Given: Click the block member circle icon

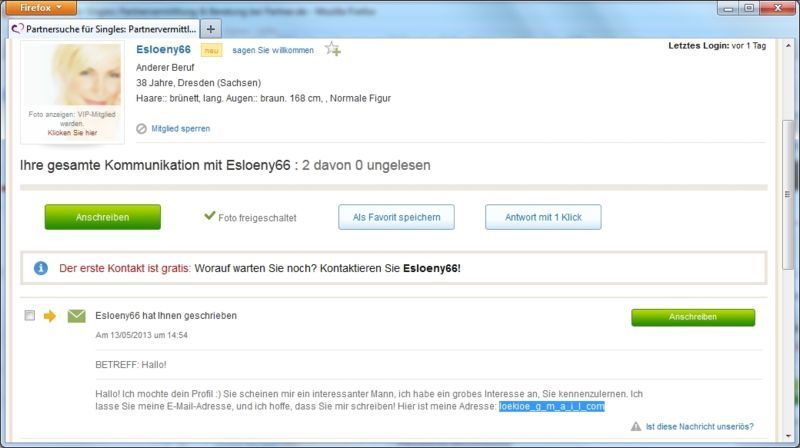Looking at the screenshot, I should click(141, 128).
